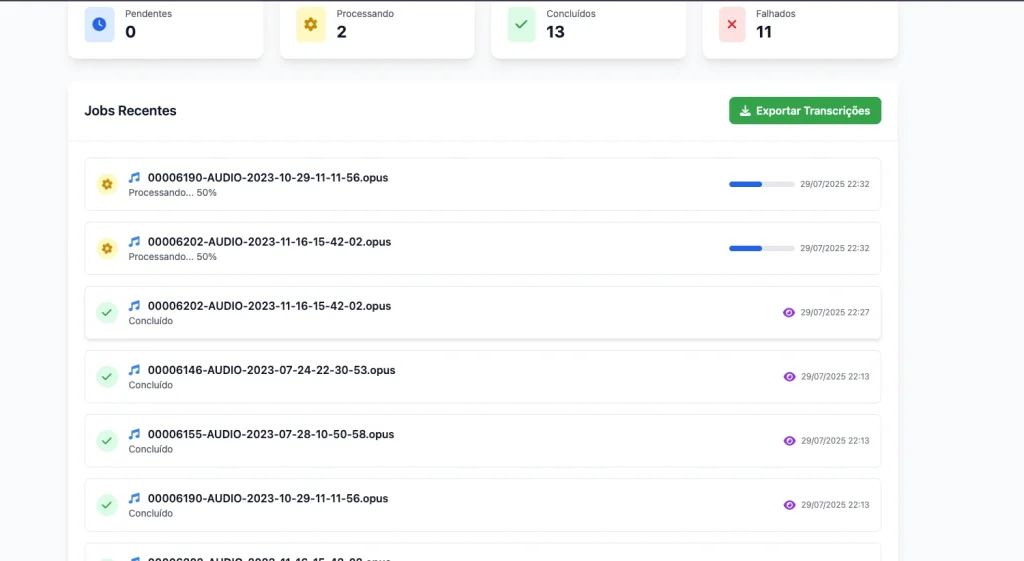The height and width of the screenshot is (561, 1024).
Task: View transcription of 00006146 job via eye icon
Action: (790, 377)
